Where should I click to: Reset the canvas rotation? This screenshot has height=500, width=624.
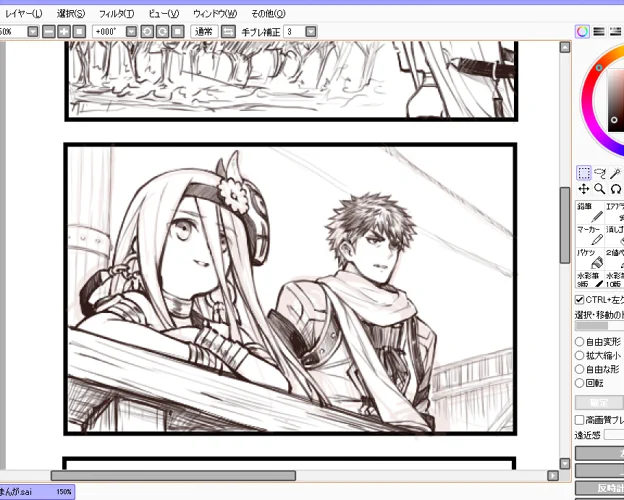(177, 31)
